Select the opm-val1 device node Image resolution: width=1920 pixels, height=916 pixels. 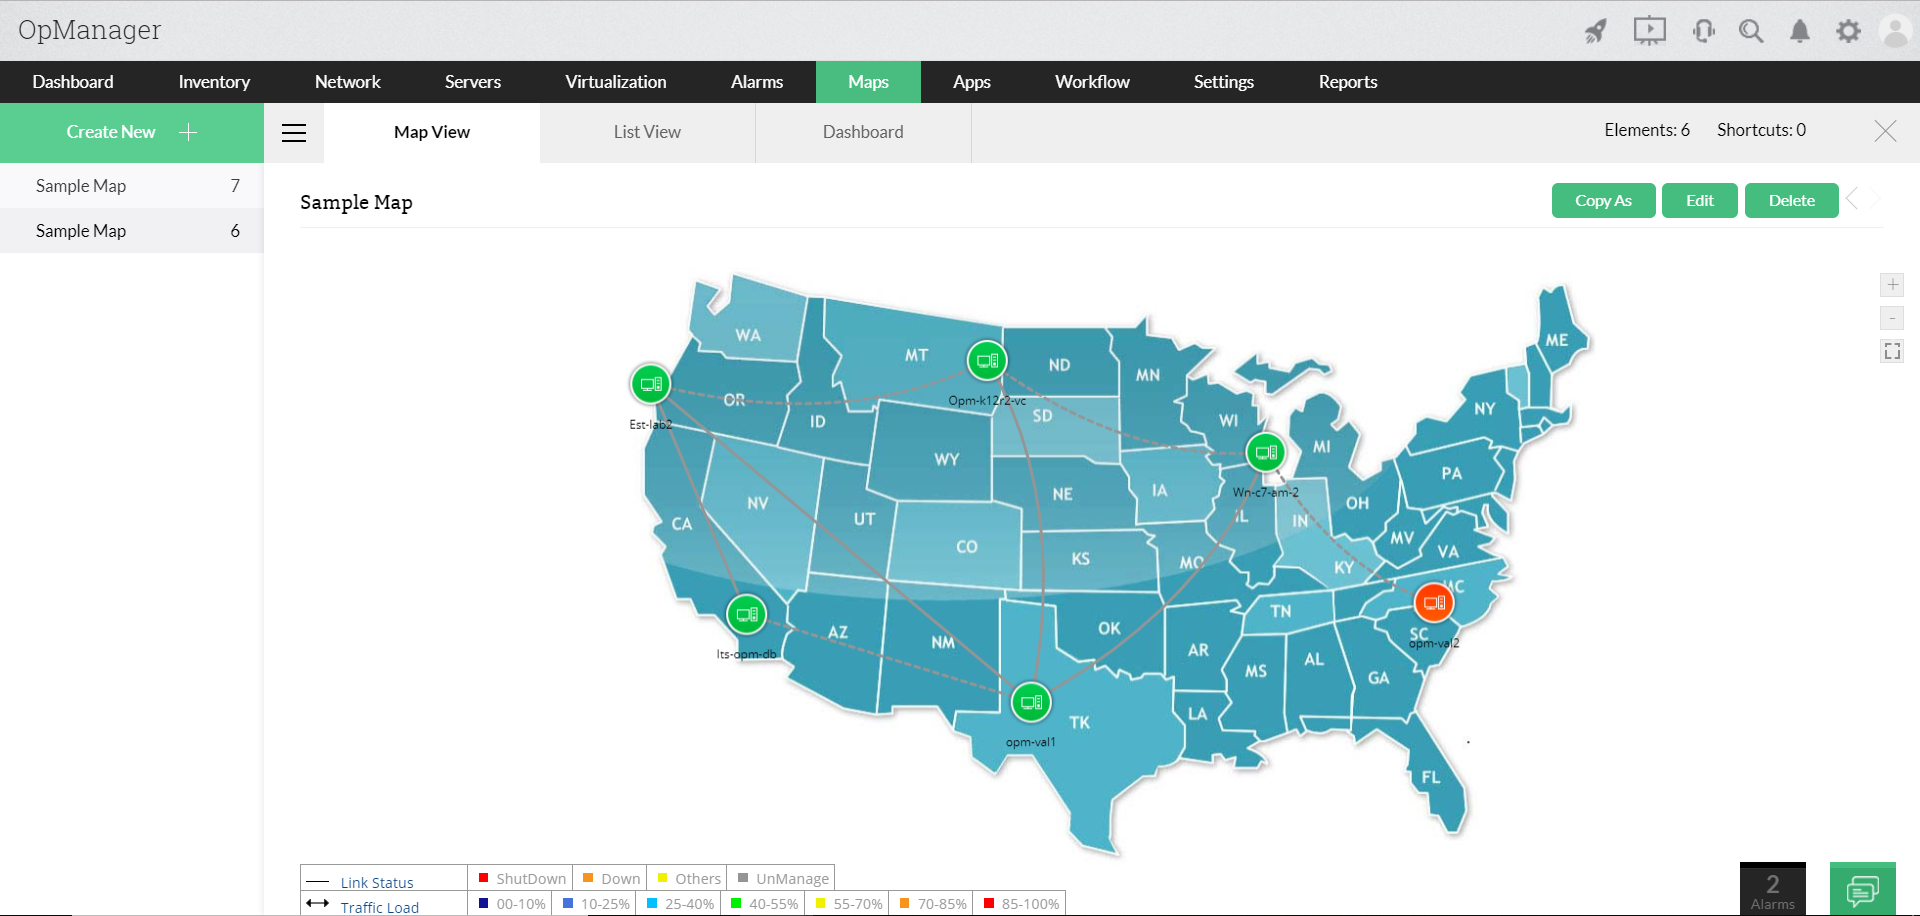(x=1031, y=703)
